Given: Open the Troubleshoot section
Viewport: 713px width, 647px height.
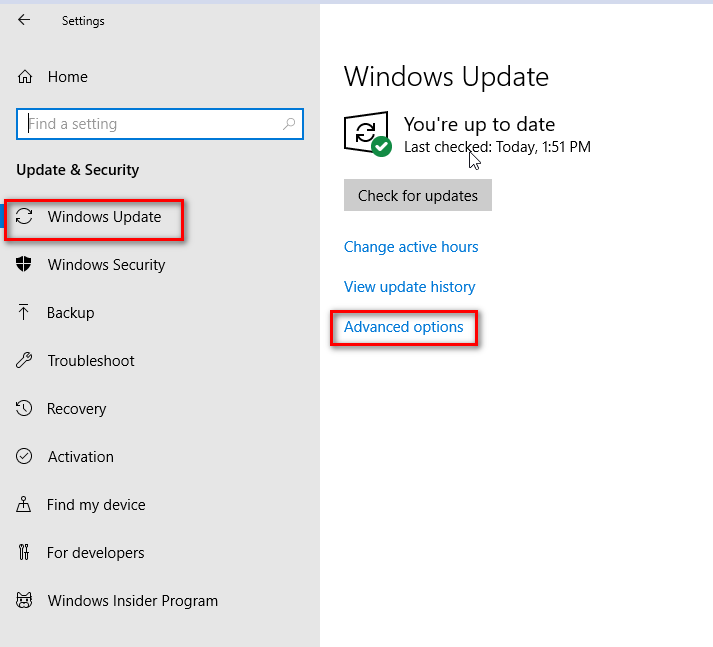Looking at the screenshot, I should pyautogui.click(x=91, y=361).
